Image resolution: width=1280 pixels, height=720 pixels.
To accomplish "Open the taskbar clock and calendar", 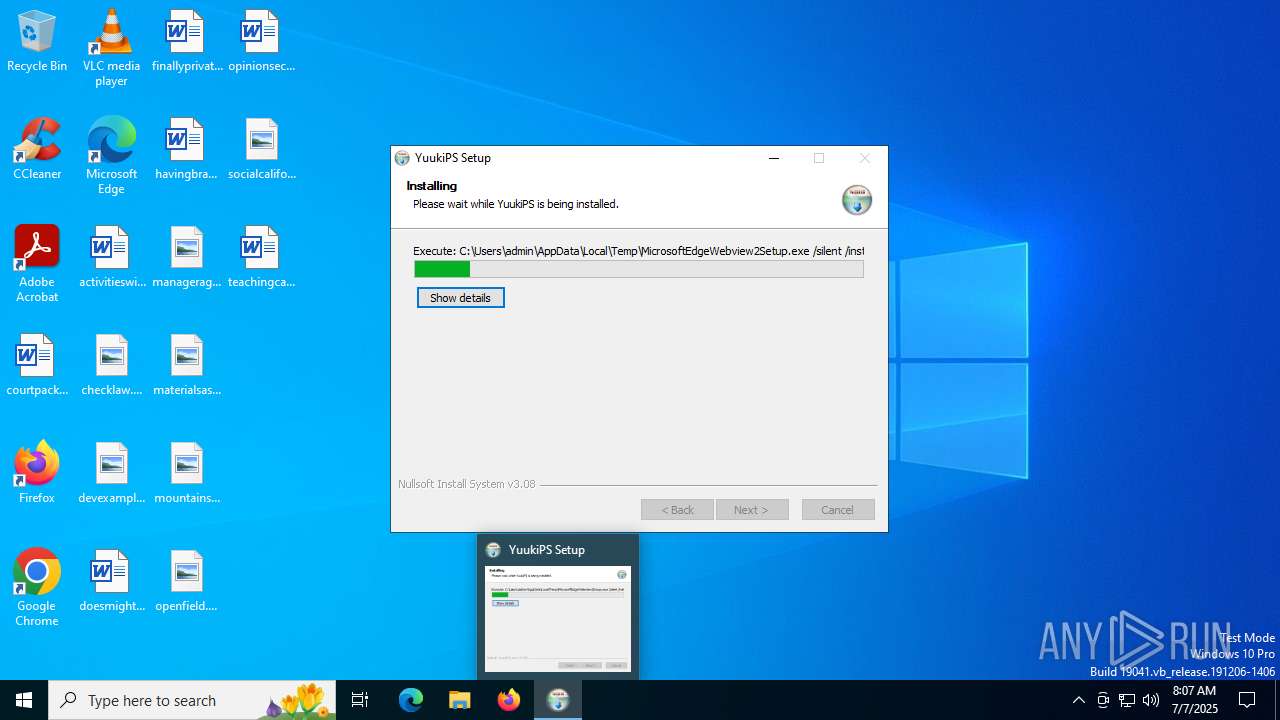I will tap(1194, 700).
